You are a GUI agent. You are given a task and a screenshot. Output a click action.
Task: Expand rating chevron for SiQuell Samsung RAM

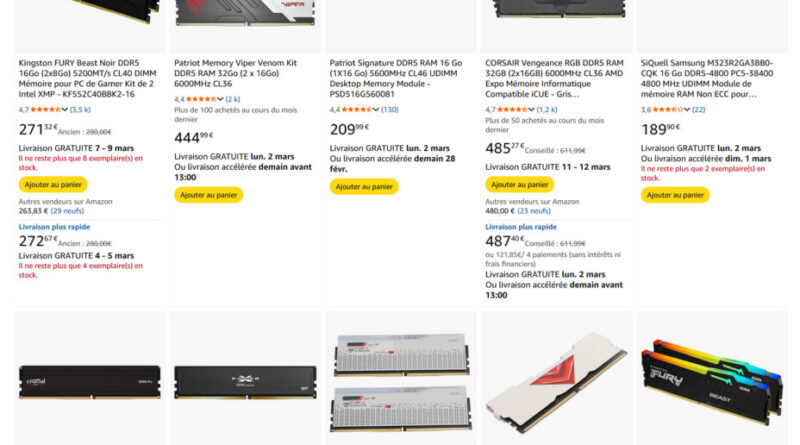coord(686,109)
